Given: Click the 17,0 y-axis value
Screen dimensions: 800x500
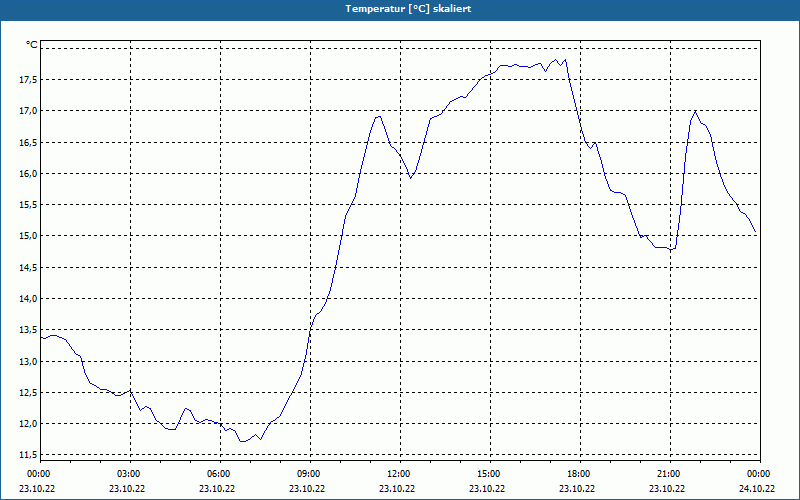Looking at the screenshot, I should pos(28,111).
